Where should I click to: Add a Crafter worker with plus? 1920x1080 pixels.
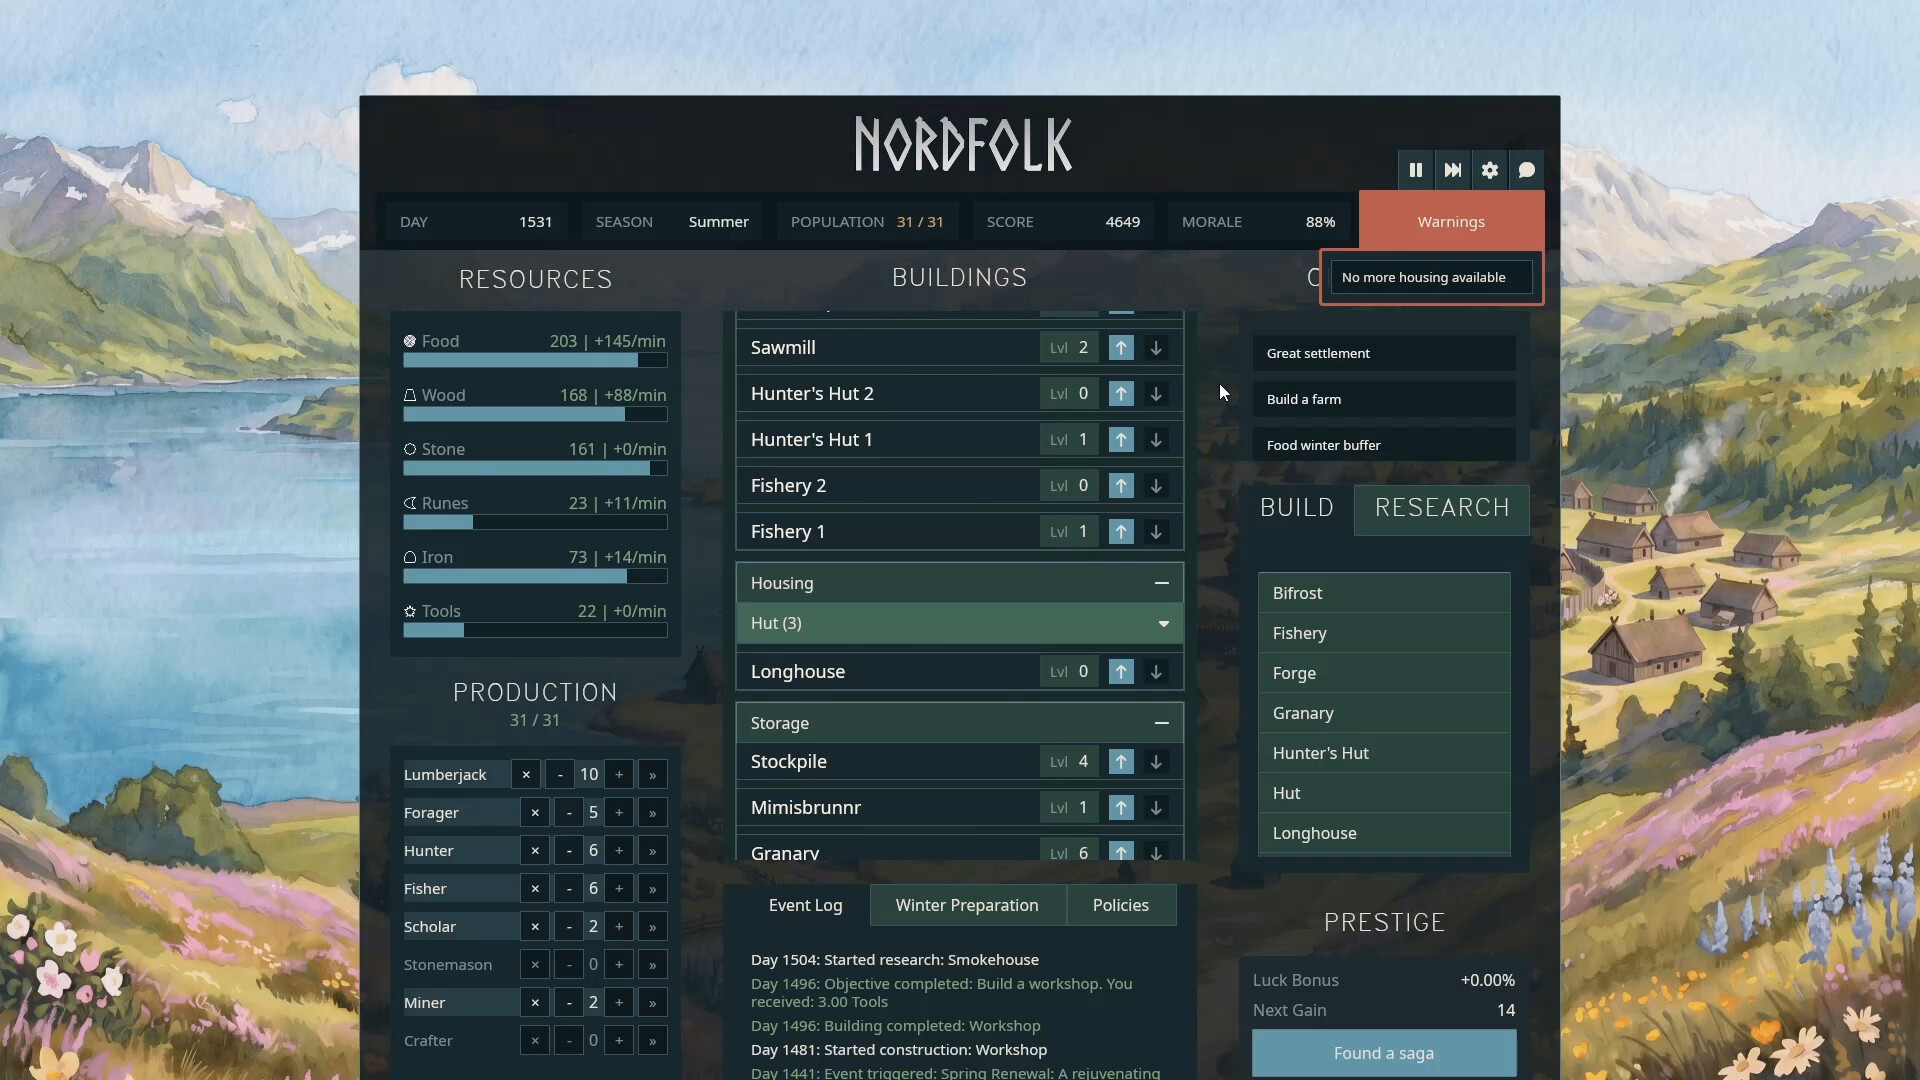(619, 1041)
